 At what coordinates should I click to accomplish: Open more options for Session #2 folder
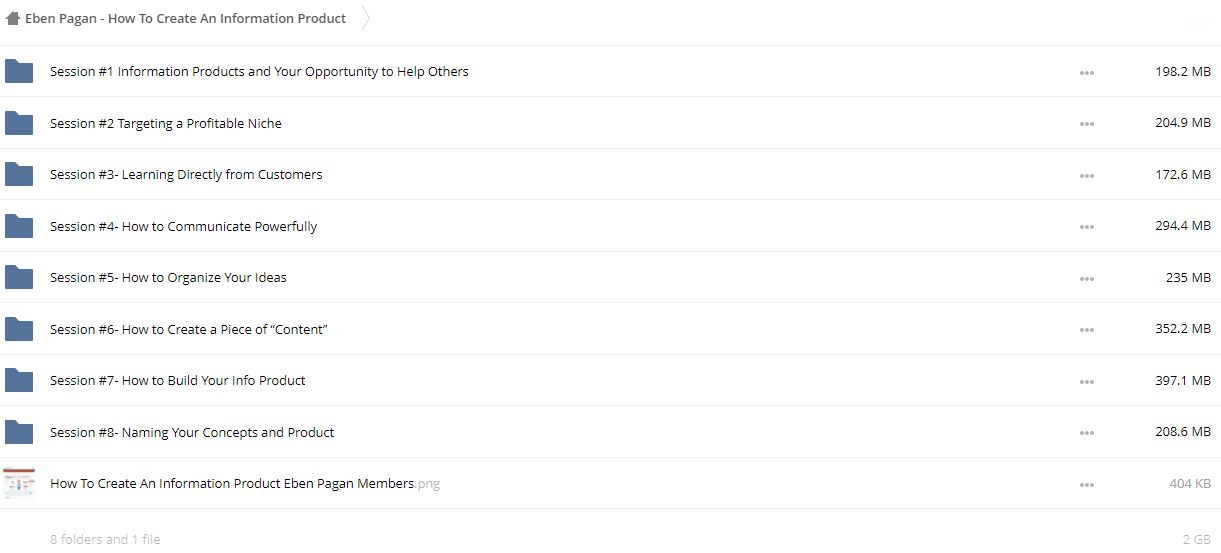[1087, 124]
